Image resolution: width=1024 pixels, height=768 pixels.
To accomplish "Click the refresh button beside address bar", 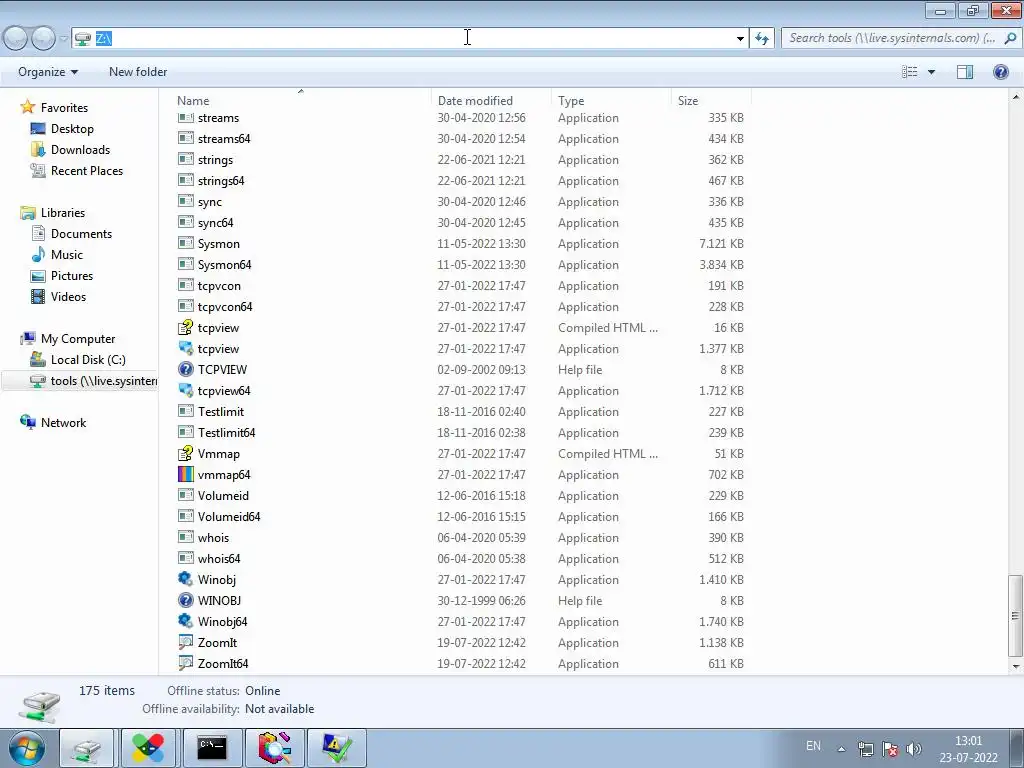I will (x=762, y=39).
